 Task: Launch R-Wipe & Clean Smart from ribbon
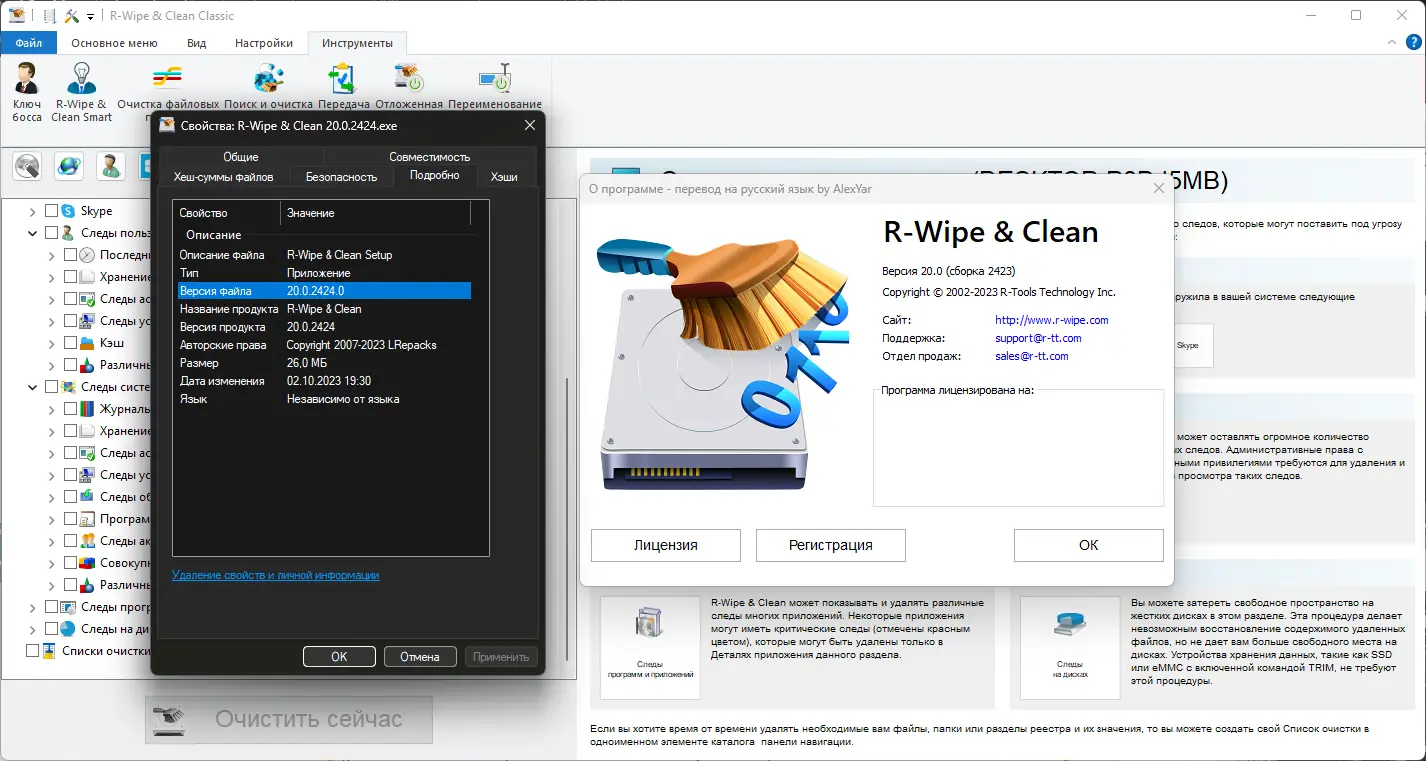(x=81, y=92)
